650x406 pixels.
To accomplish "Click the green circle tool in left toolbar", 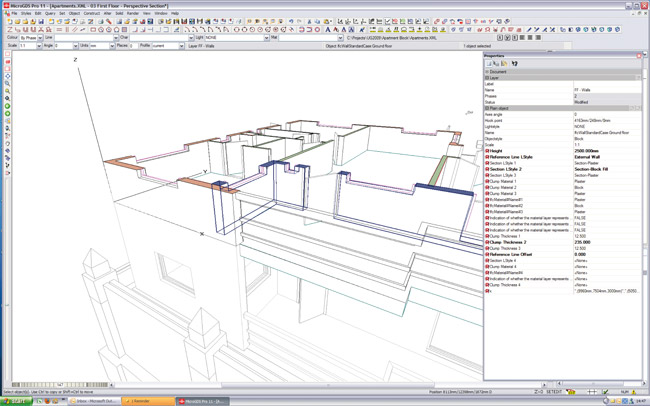I will (x=8, y=106).
